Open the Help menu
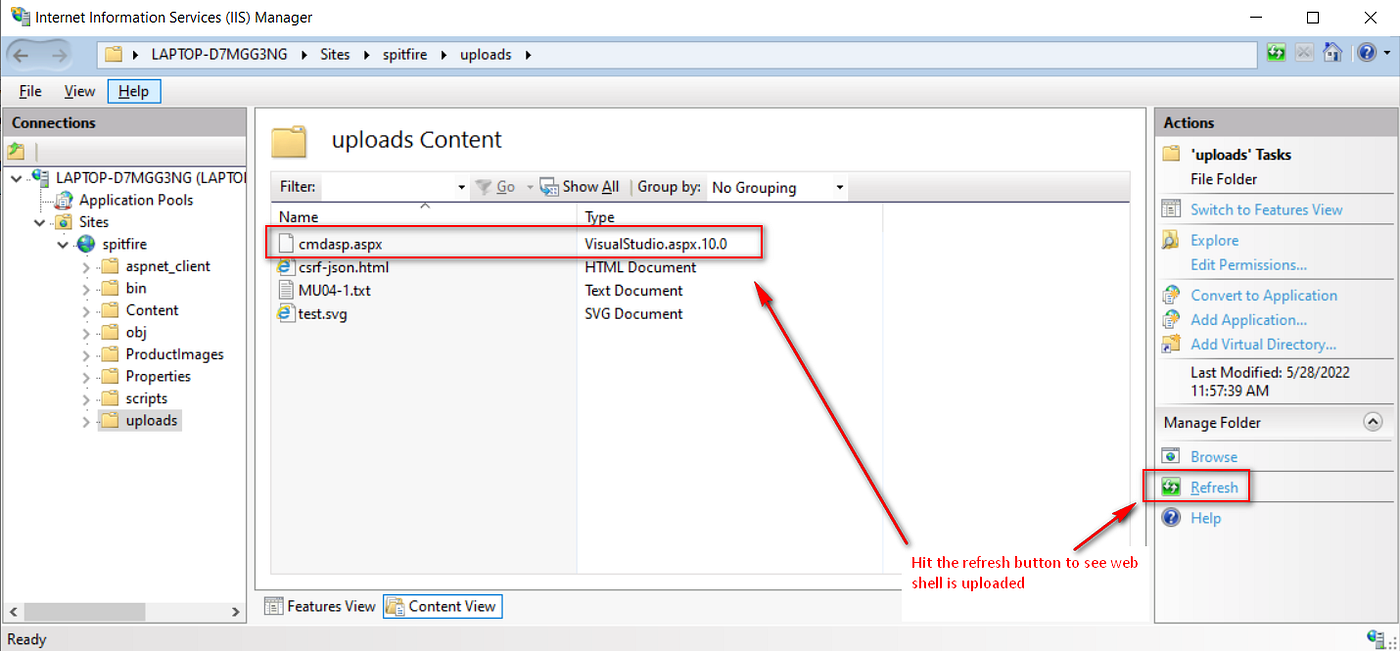 click(x=133, y=91)
